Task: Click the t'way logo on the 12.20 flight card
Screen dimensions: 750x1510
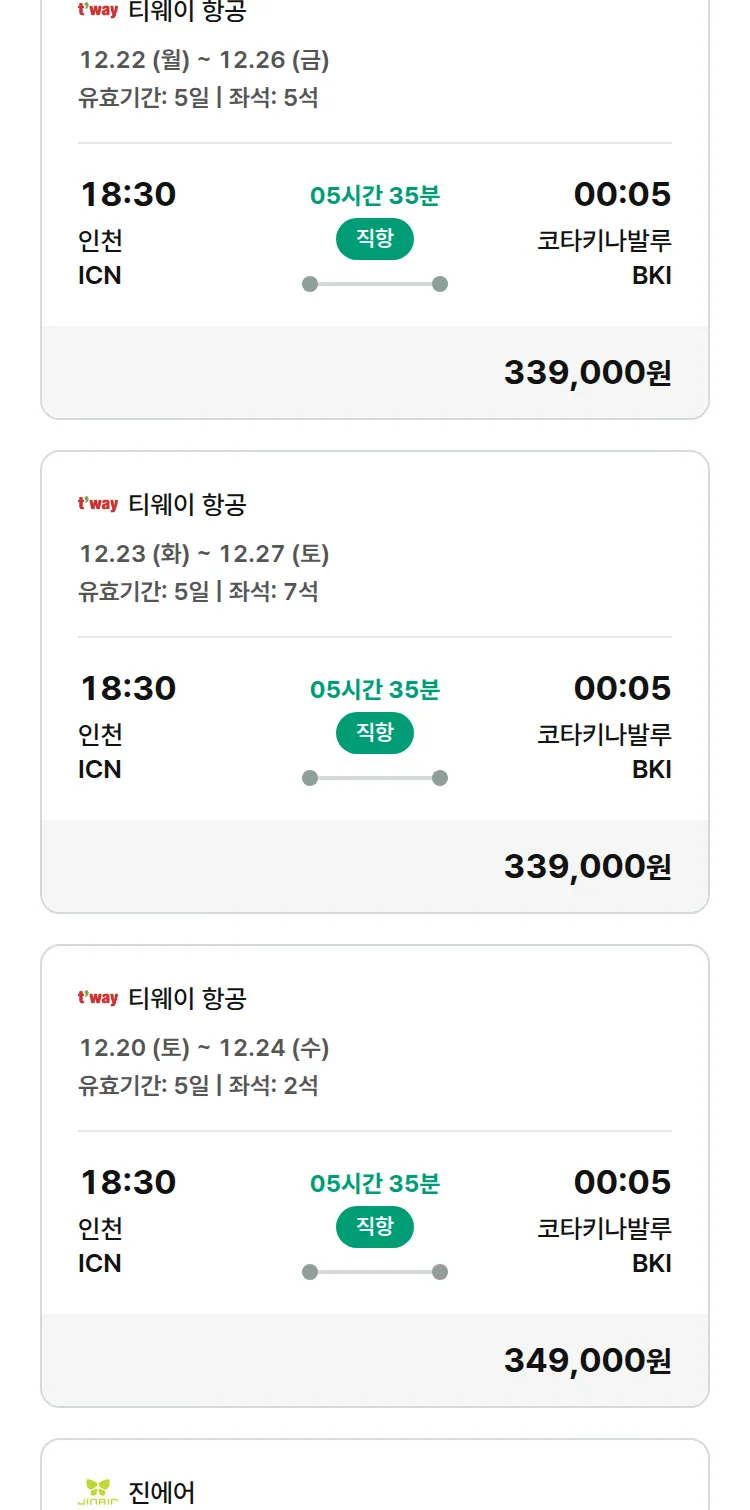Action: pyautogui.click(x=98, y=998)
